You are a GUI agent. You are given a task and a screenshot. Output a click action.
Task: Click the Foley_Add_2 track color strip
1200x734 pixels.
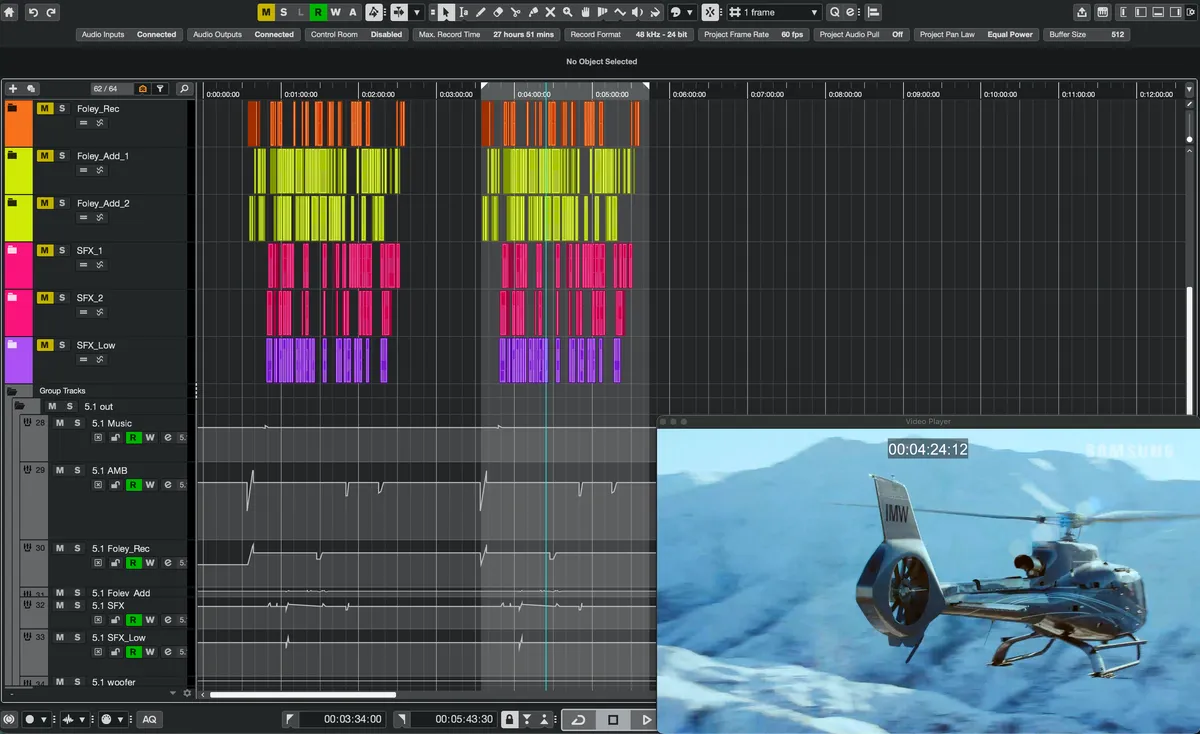pos(19,217)
